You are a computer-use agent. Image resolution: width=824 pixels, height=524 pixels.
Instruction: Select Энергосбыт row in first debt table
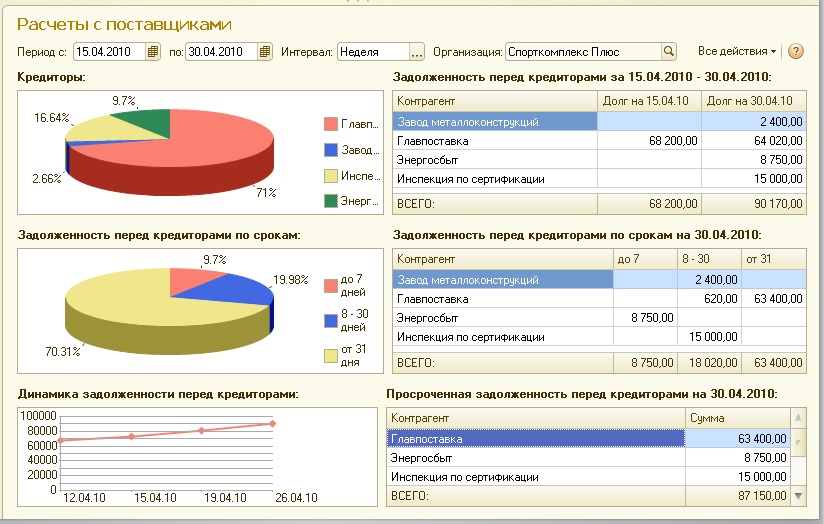click(599, 160)
